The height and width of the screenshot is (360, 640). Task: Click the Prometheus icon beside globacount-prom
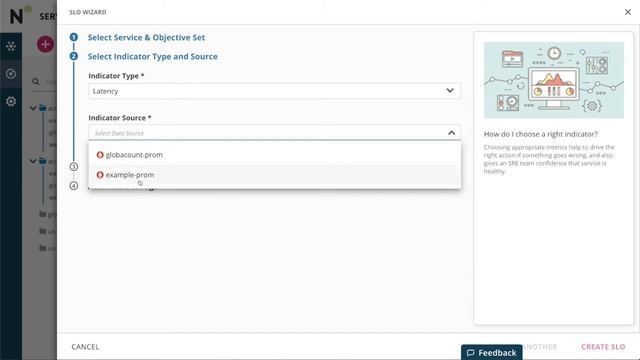click(100, 155)
